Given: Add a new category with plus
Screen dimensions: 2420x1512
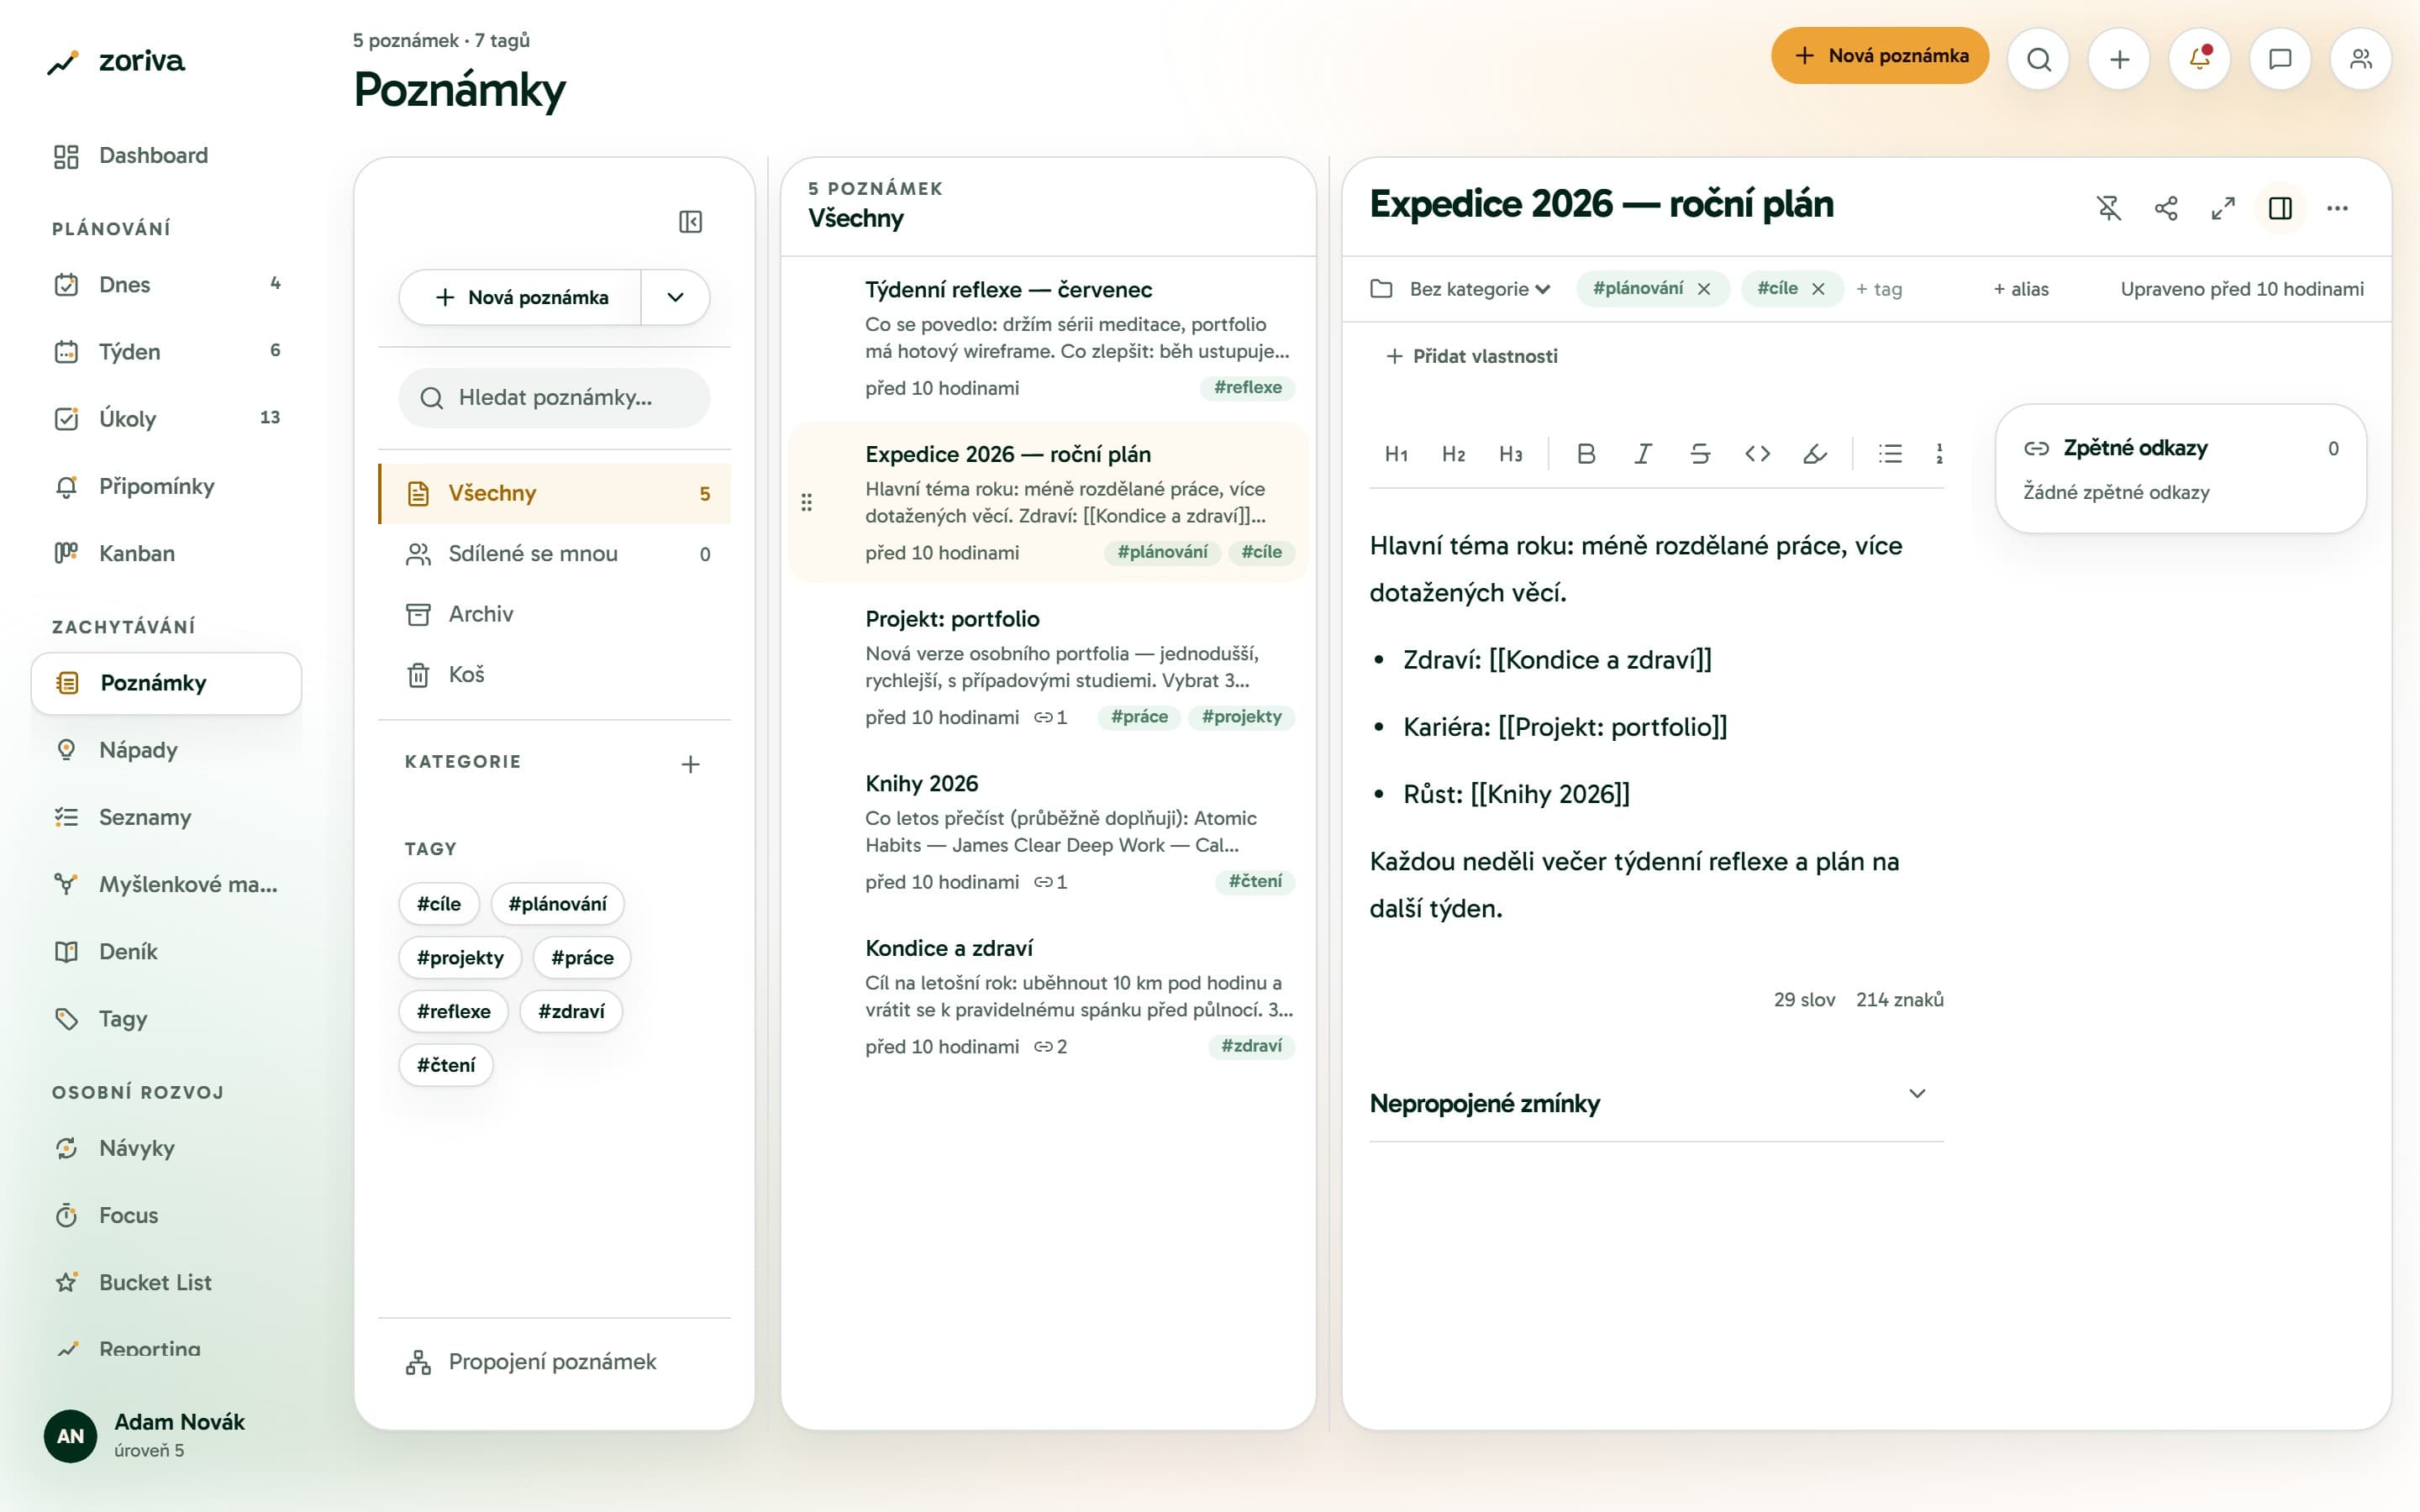Looking at the screenshot, I should pos(690,765).
